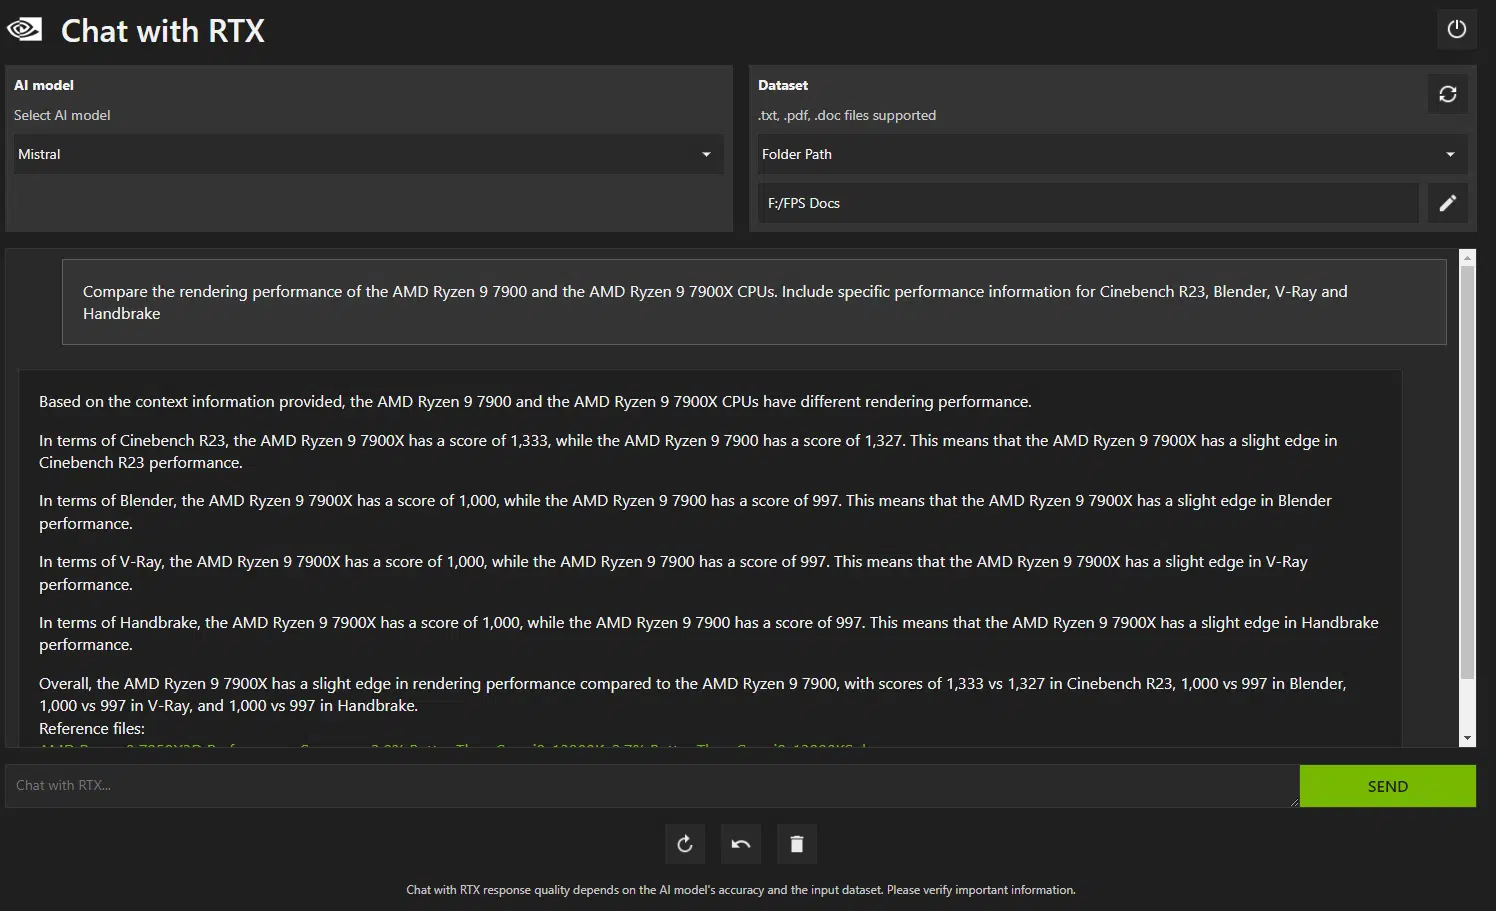Image resolution: width=1496 pixels, height=911 pixels.
Task: Click the 'In terms of Handbrake' paragraph
Action: pyautogui.click(x=708, y=633)
